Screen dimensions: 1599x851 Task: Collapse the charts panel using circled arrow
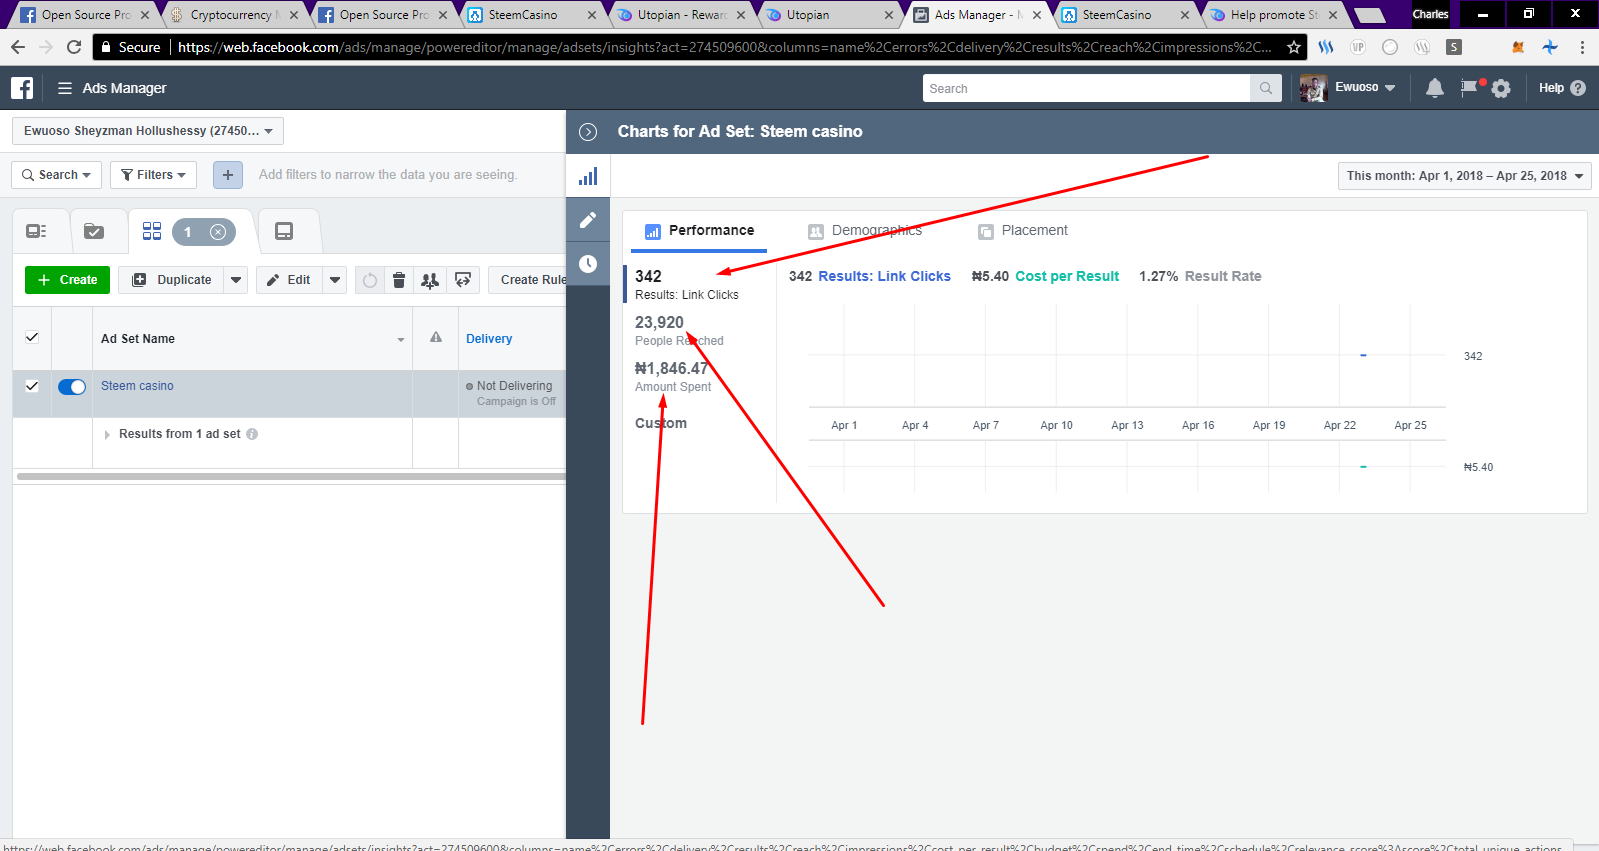588,132
